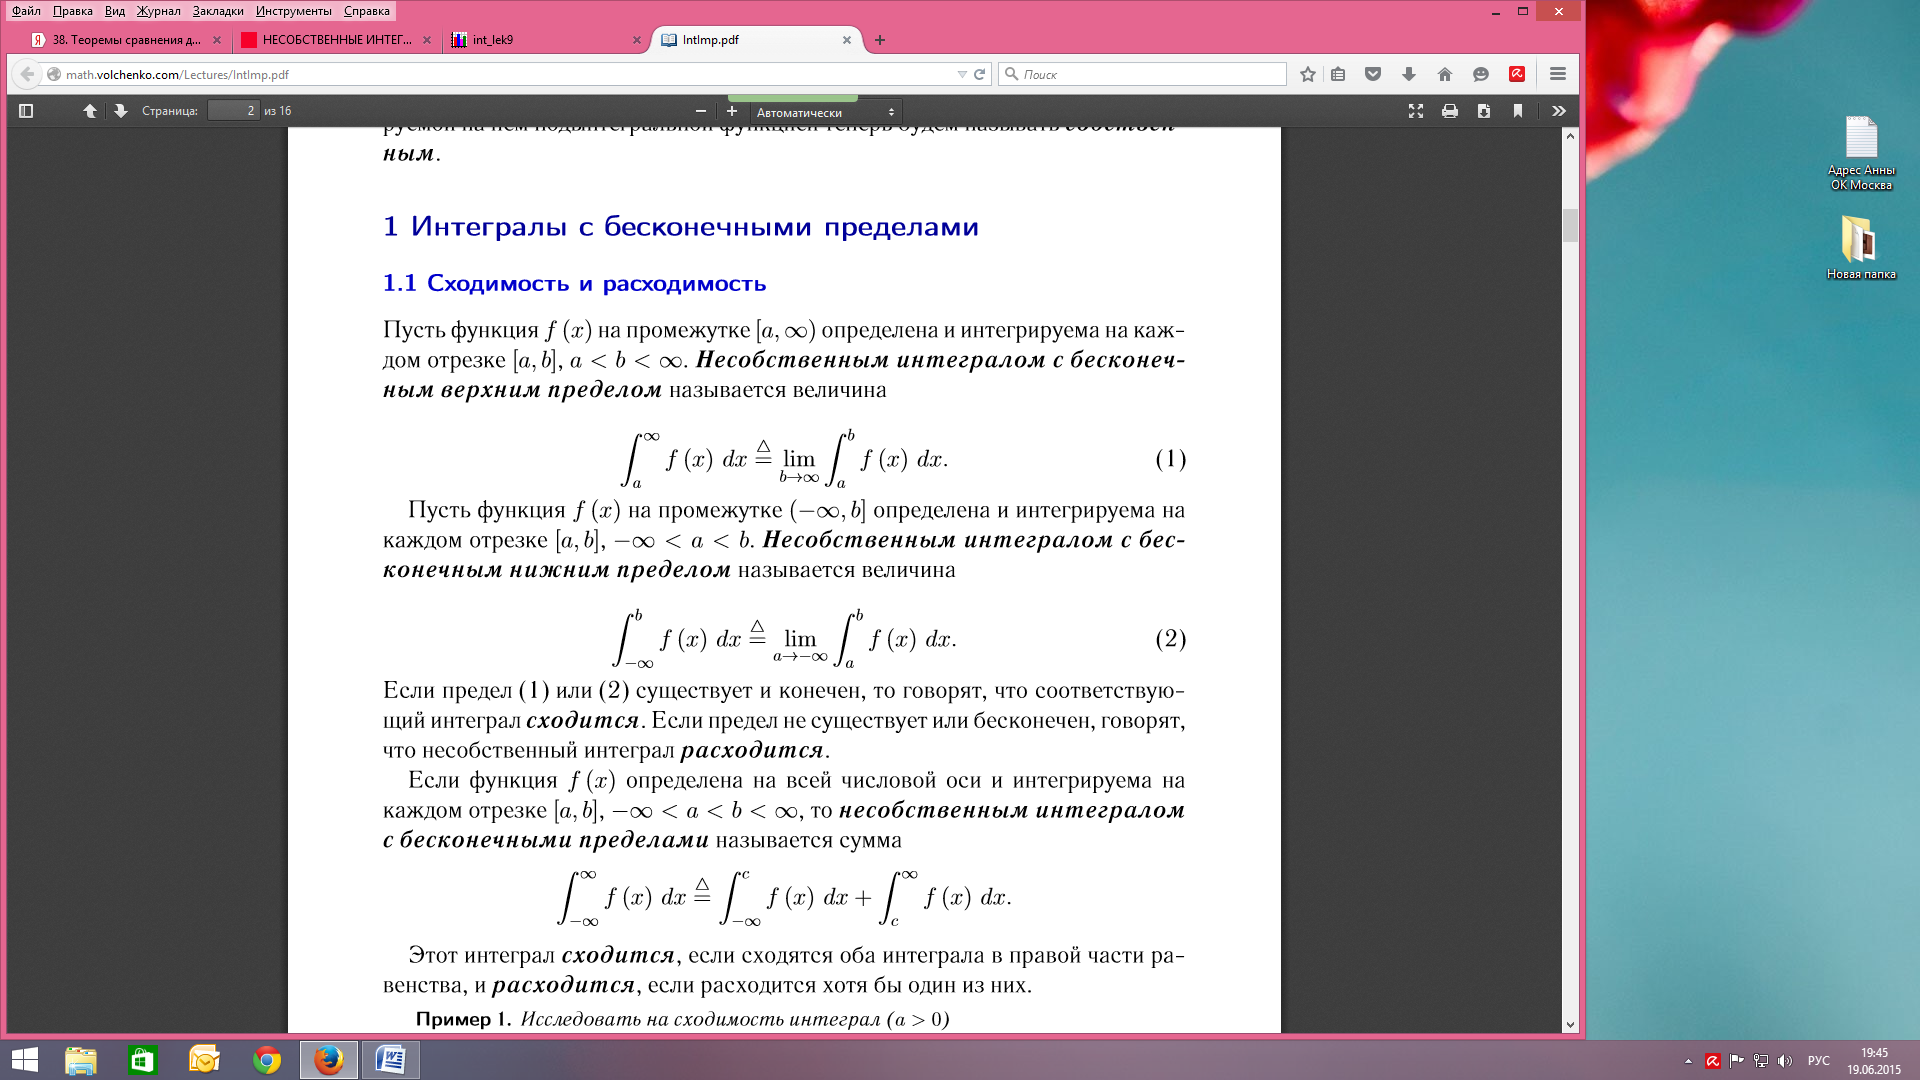Open File Explorer from taskbar
Image resolution: width=1920 pixels, height=1080 pixels.
[81, 1060]
